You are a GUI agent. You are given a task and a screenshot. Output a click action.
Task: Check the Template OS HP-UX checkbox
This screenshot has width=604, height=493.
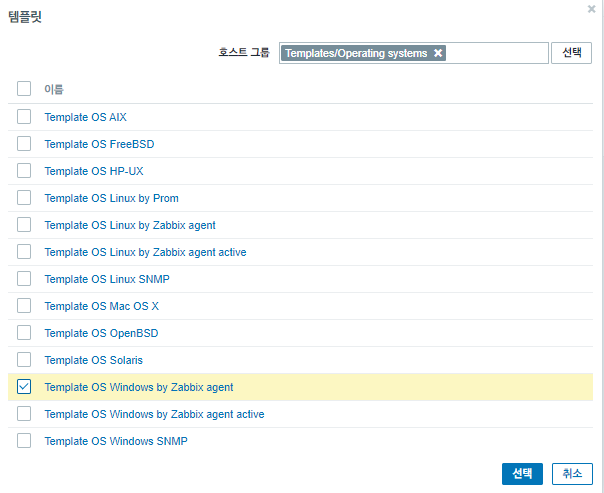tap(24, 171)
